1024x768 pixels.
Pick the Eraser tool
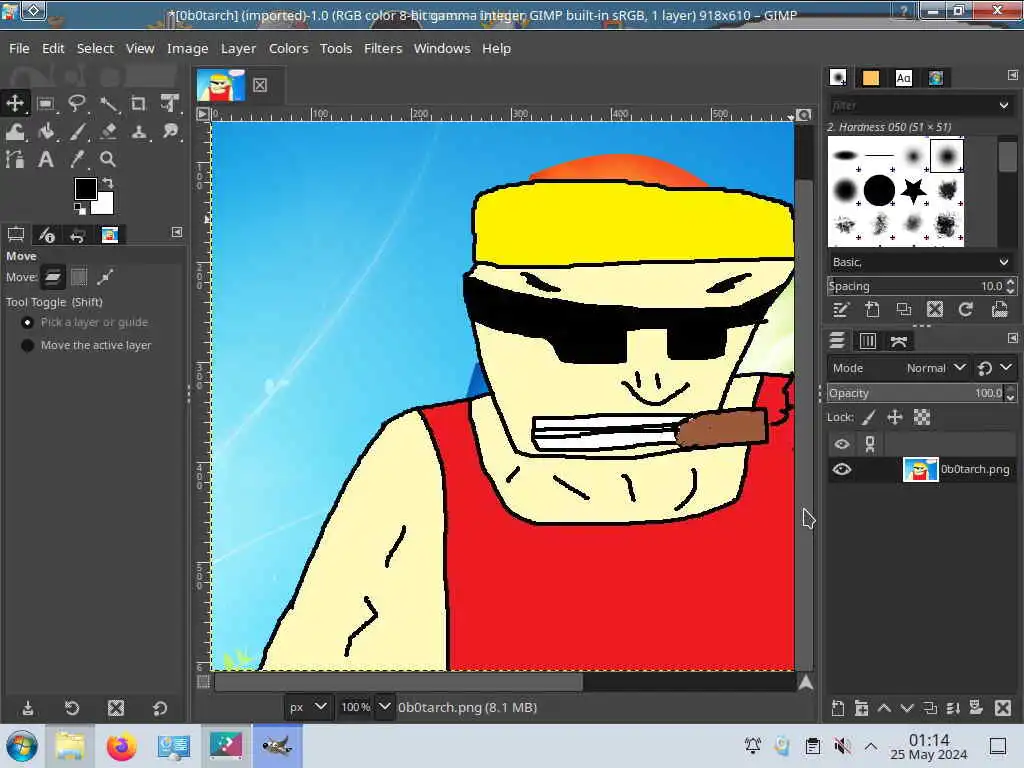pos(108,131)
